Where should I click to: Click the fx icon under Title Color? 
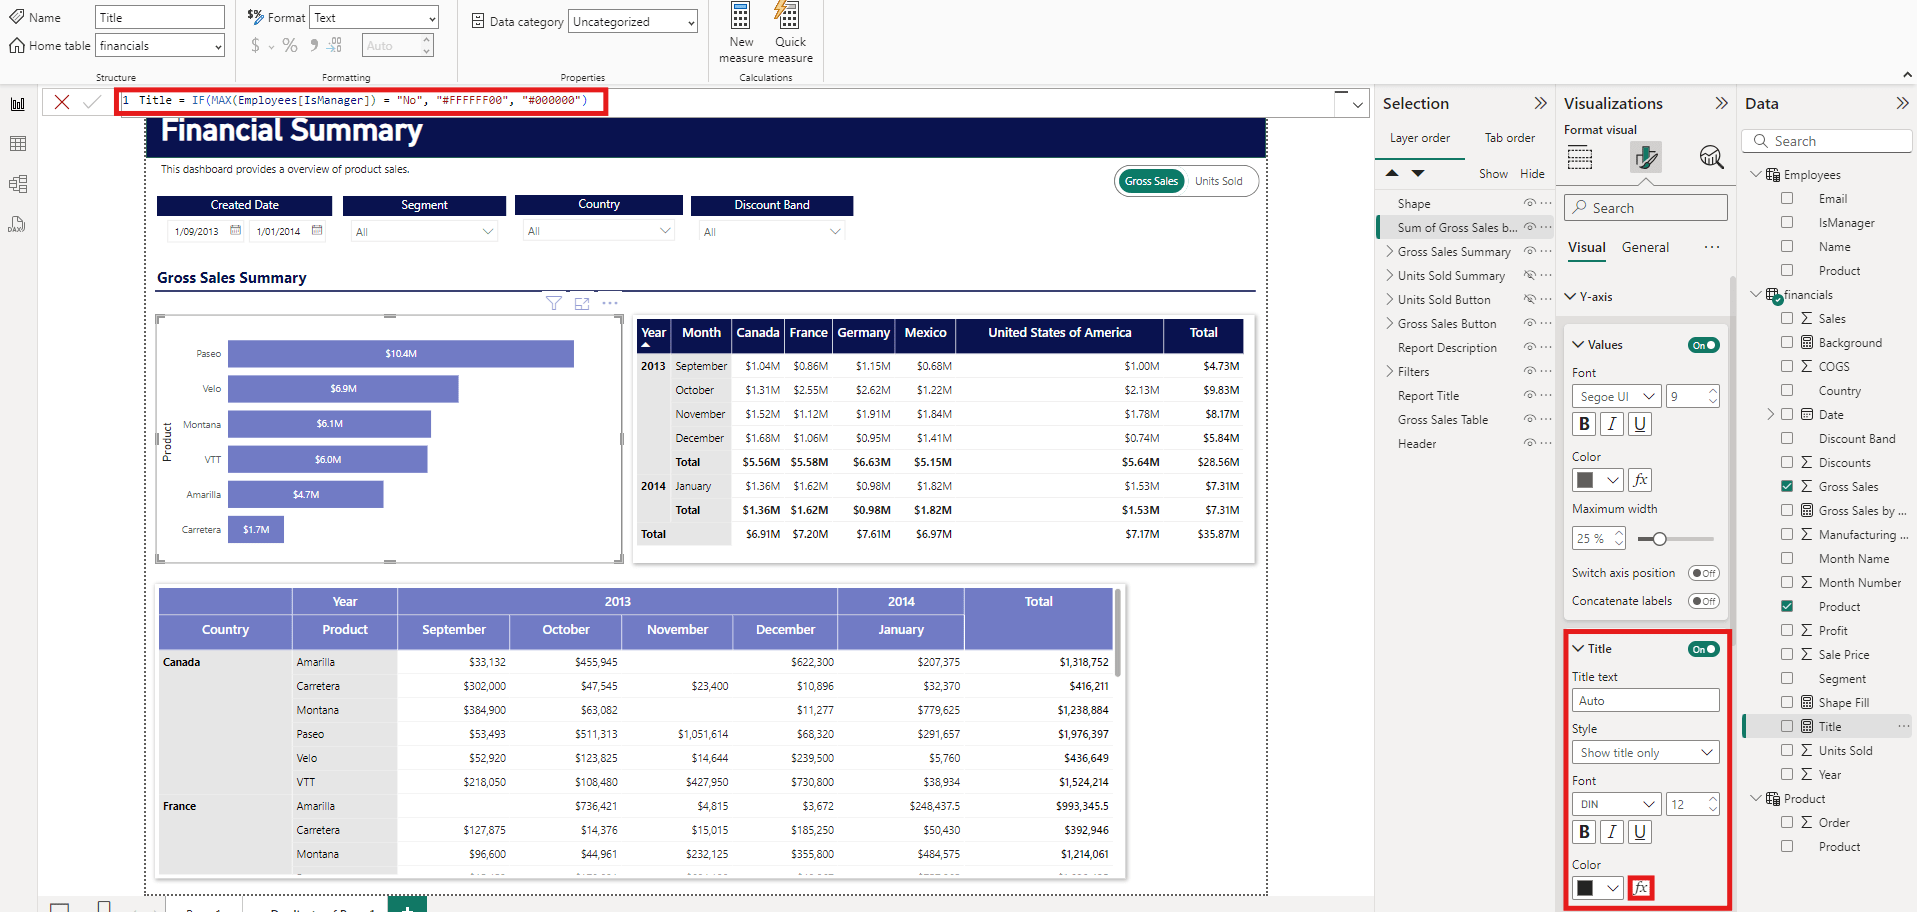[x=1640, y=888]
